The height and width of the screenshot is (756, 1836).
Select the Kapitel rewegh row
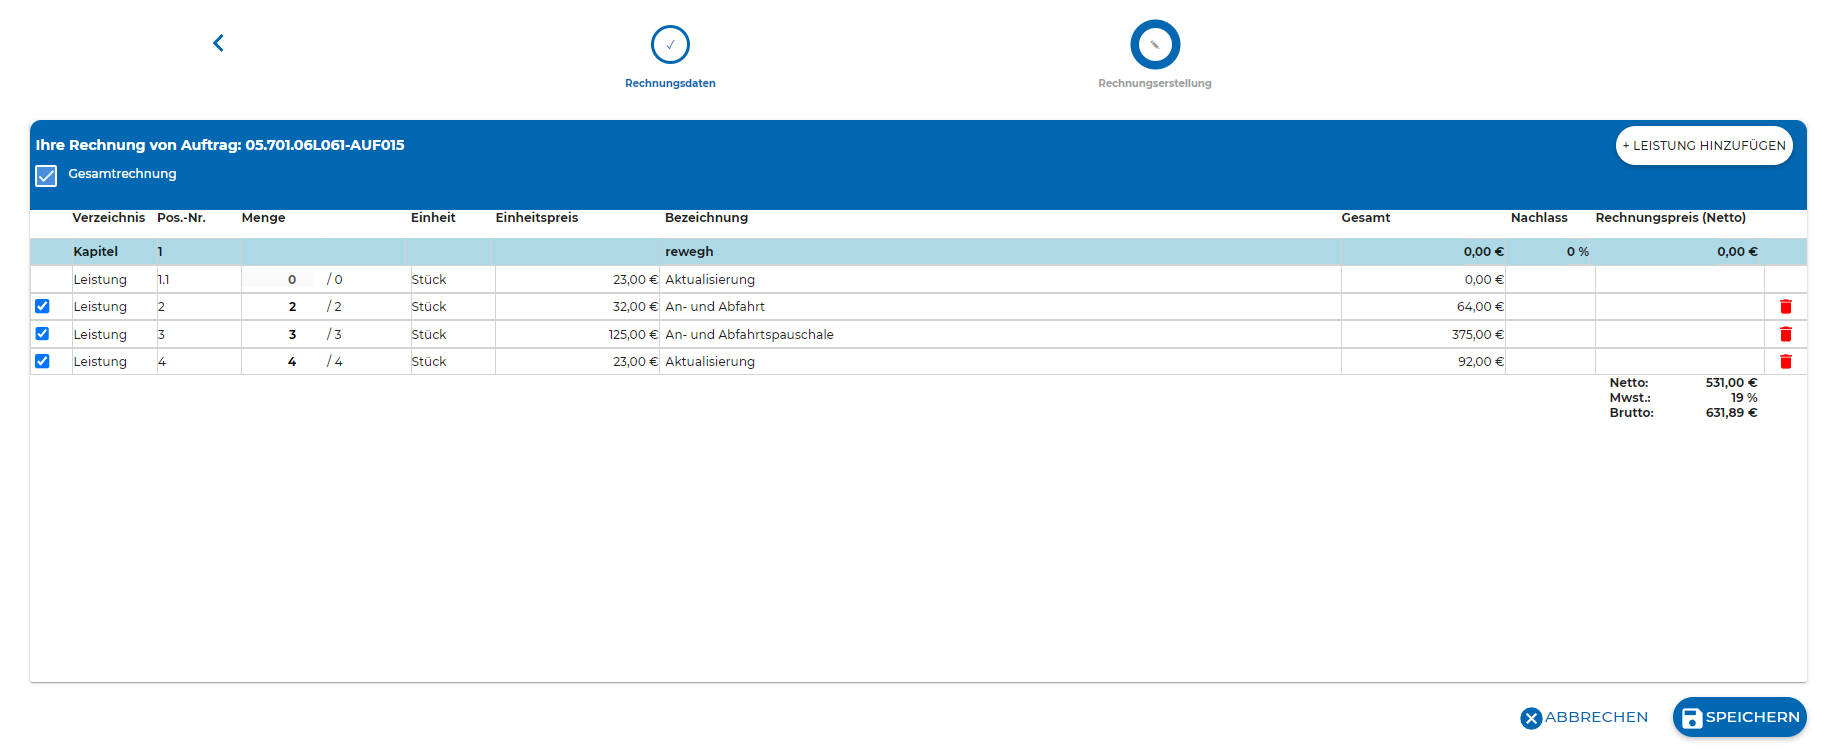(689, 252)
